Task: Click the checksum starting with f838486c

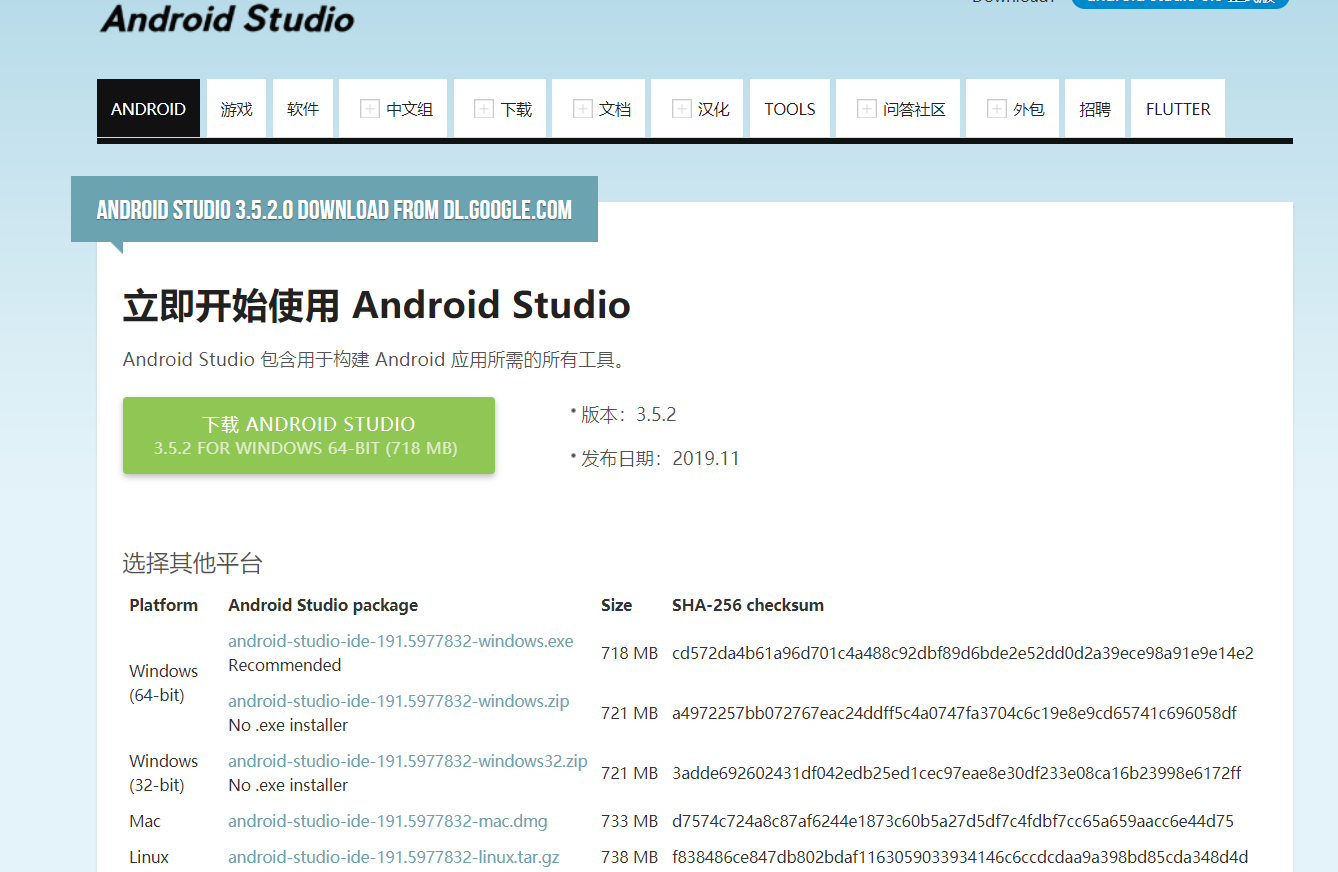Action: tap(960, 857)
